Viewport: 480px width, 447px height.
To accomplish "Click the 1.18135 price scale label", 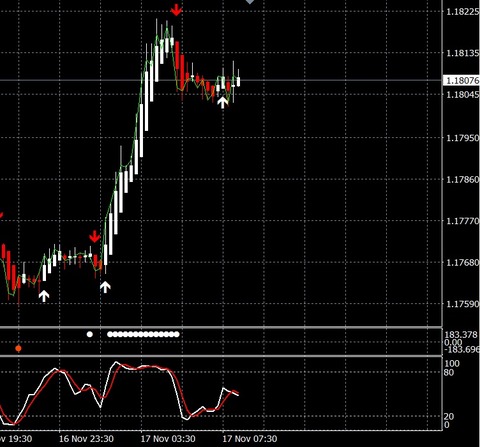I will pyautogui.click(x=463, y=53).
